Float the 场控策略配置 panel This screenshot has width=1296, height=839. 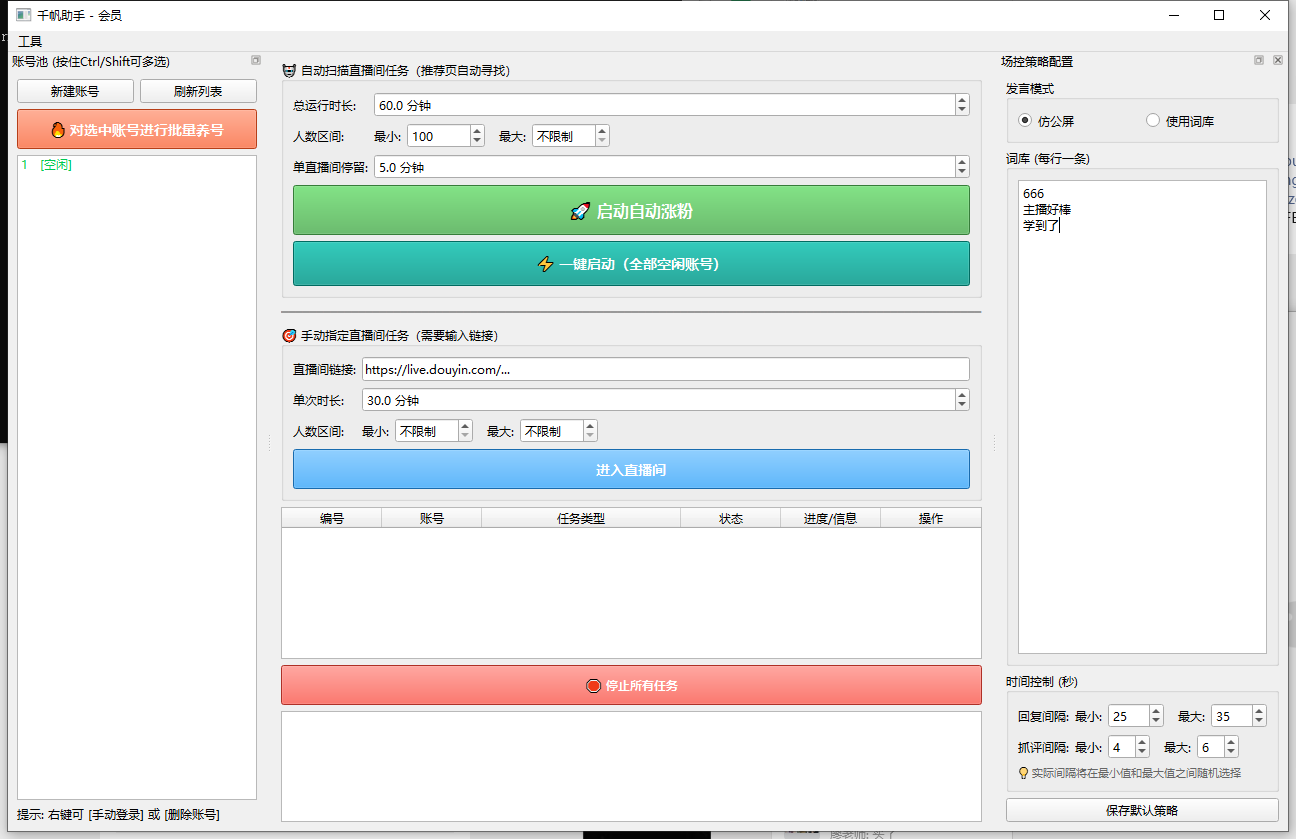point(1259,61)
